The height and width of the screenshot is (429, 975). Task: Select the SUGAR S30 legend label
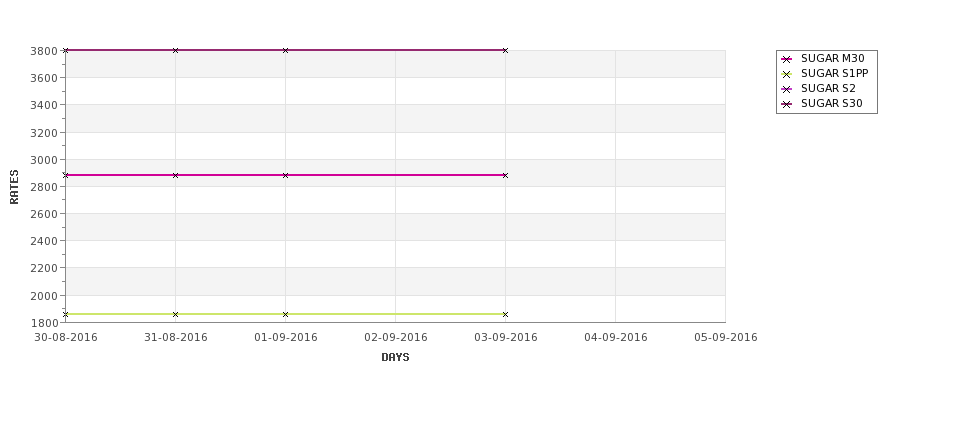pos(831,103)
